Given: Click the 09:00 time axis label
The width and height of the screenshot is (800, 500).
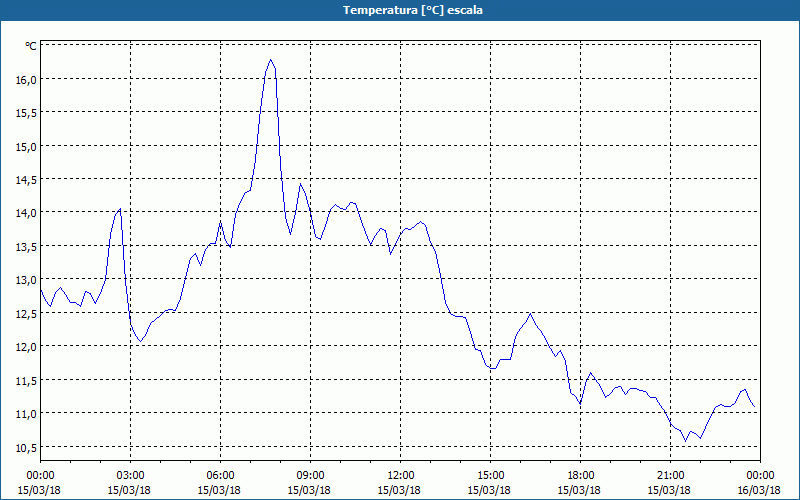Looking at the screenshot, I should tap(310, 476).
